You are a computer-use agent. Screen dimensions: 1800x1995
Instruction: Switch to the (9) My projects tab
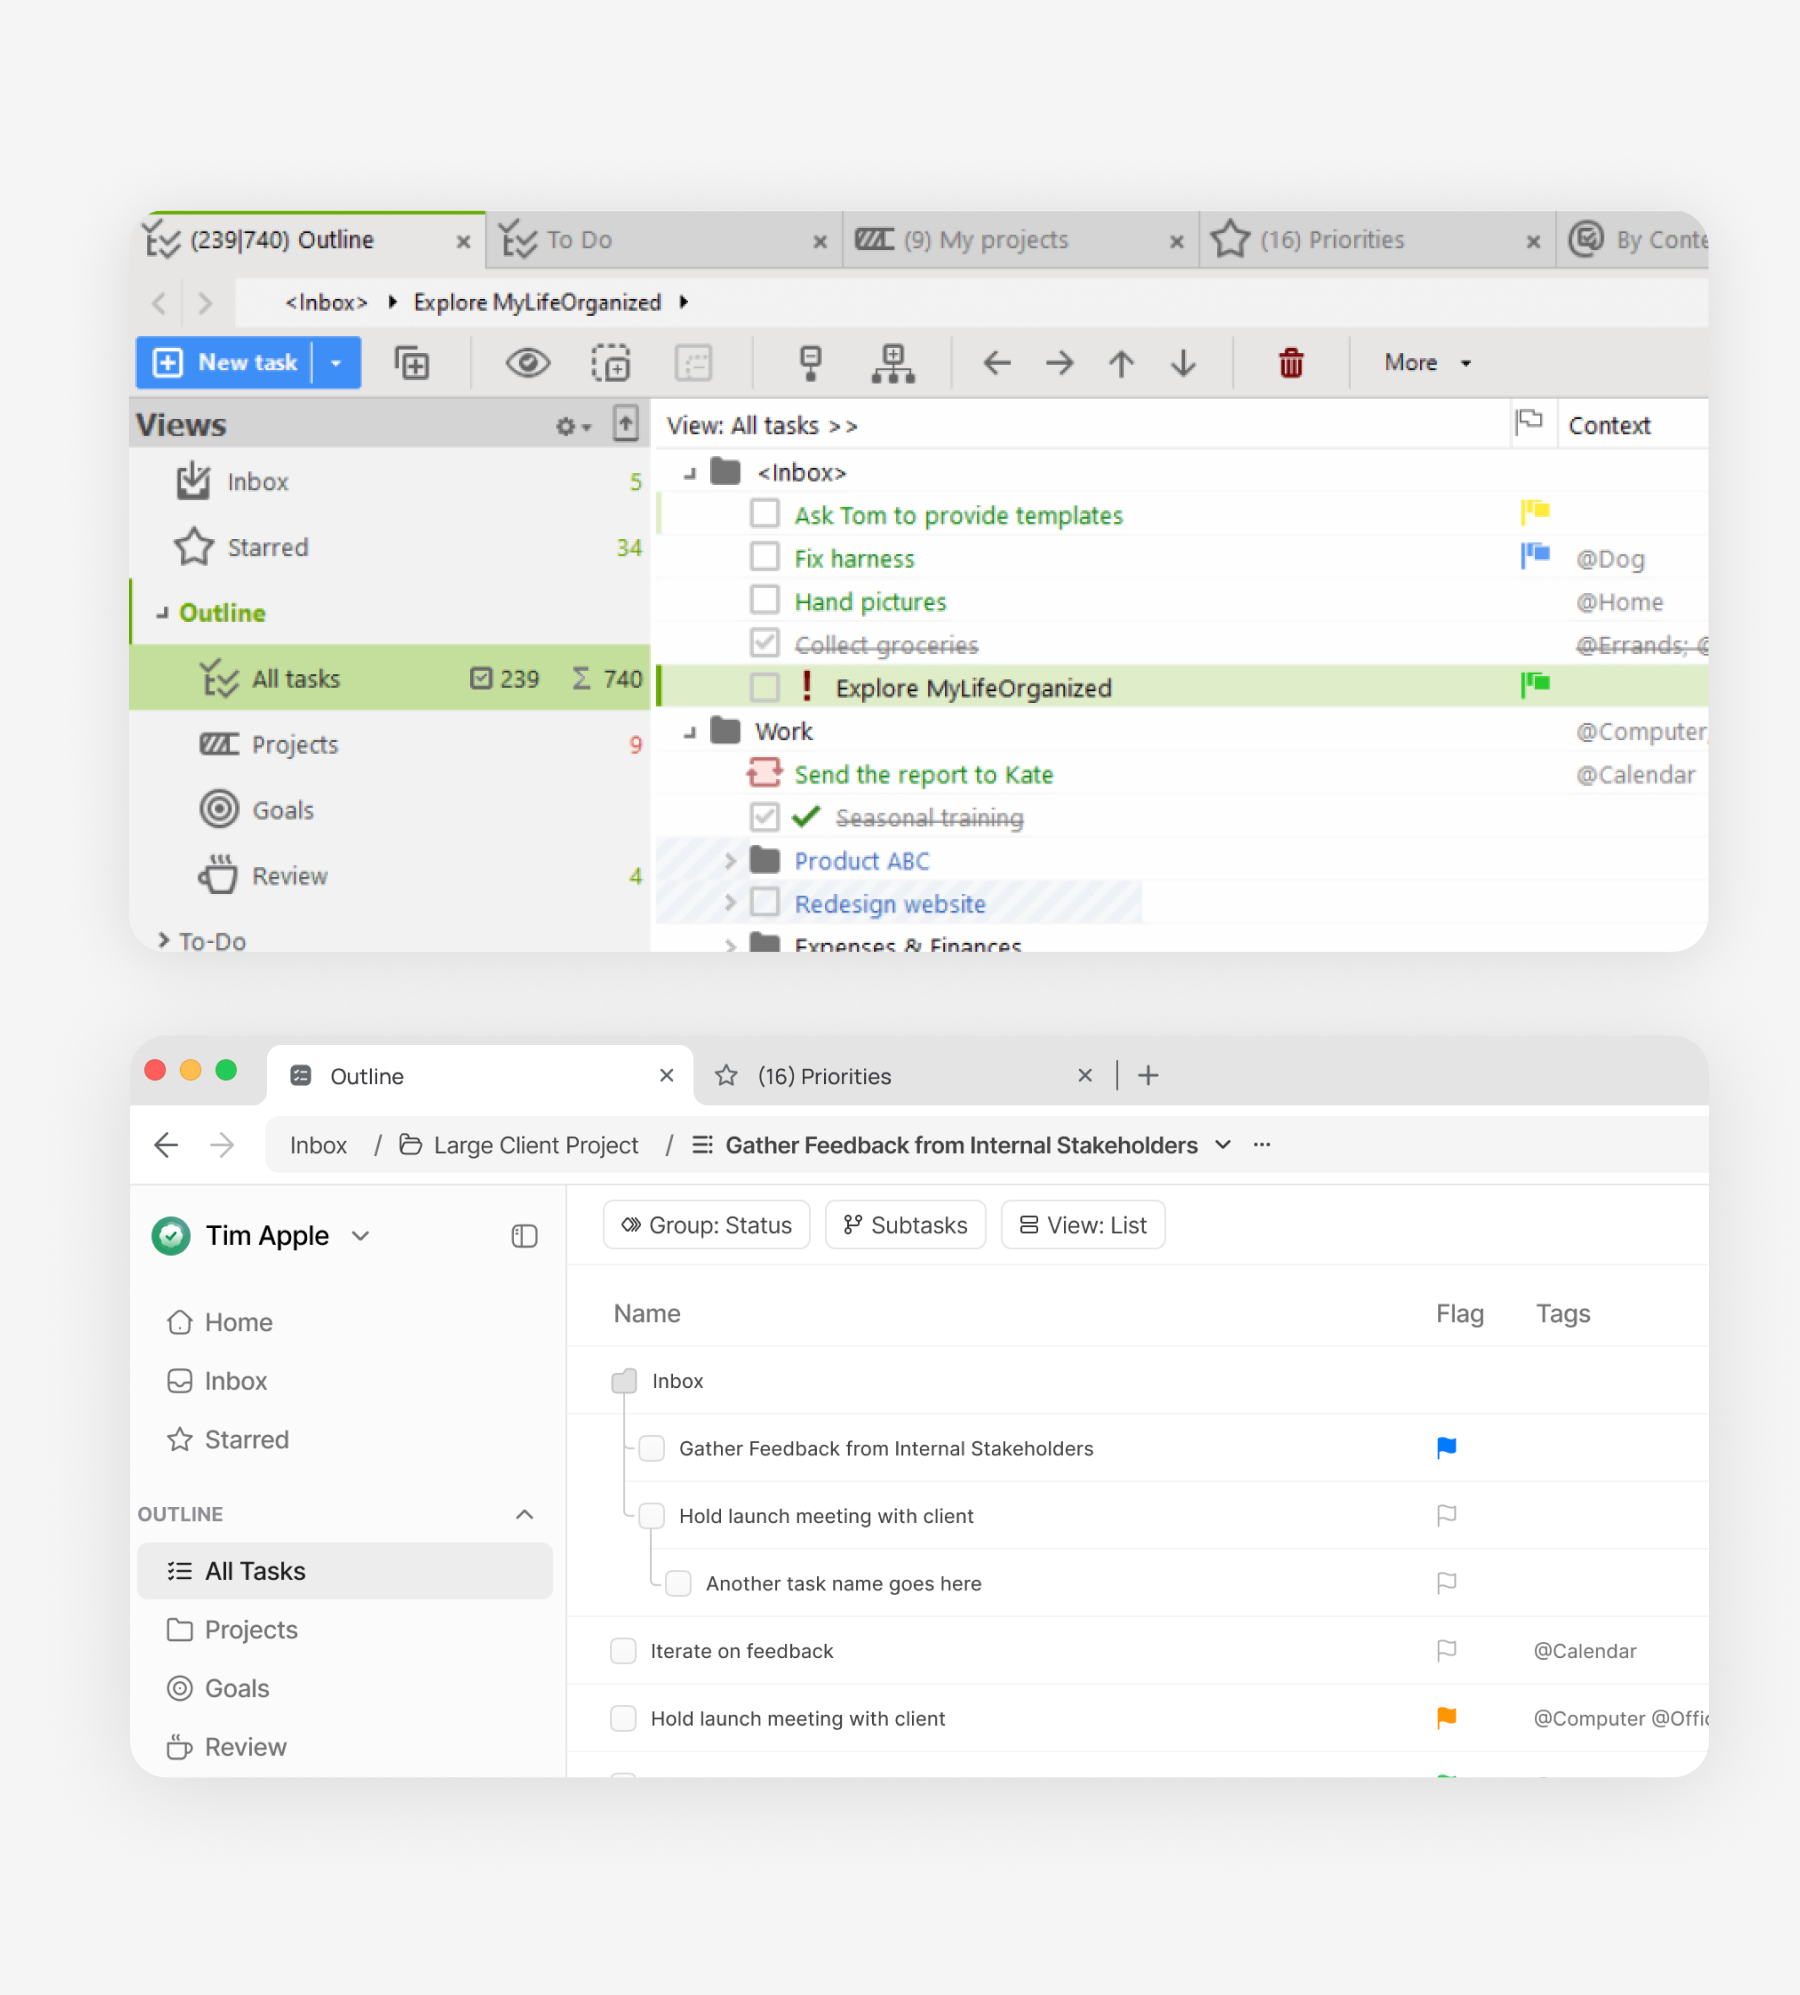coord(1020,240)
